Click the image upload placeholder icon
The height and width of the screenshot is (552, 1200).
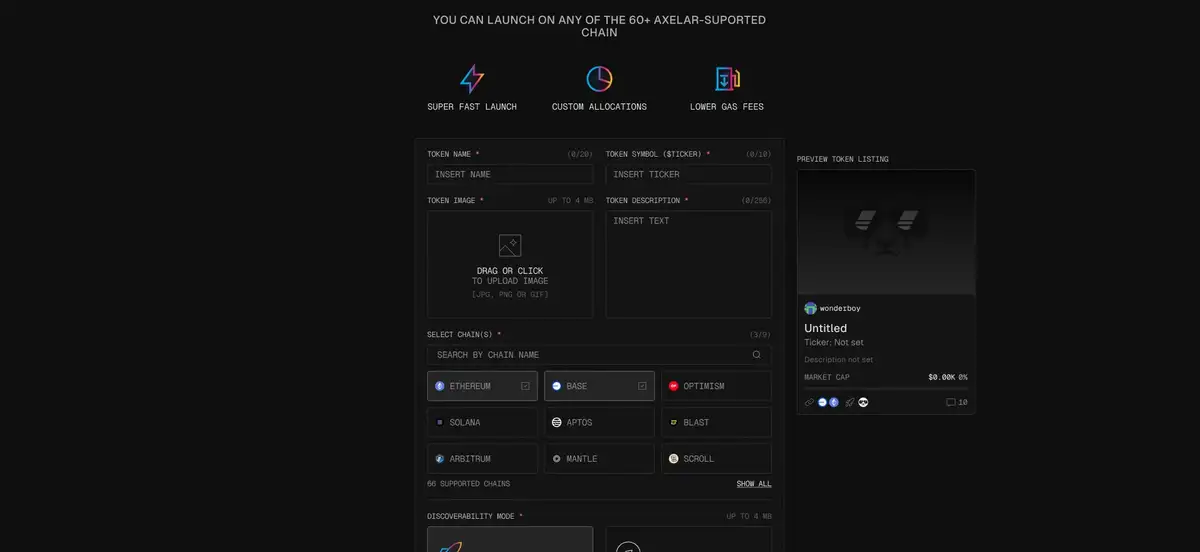pos(510,245)
